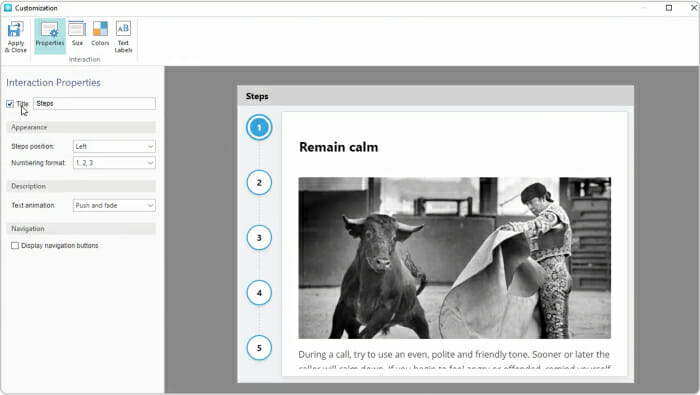Open the Size settings icon

77,34
